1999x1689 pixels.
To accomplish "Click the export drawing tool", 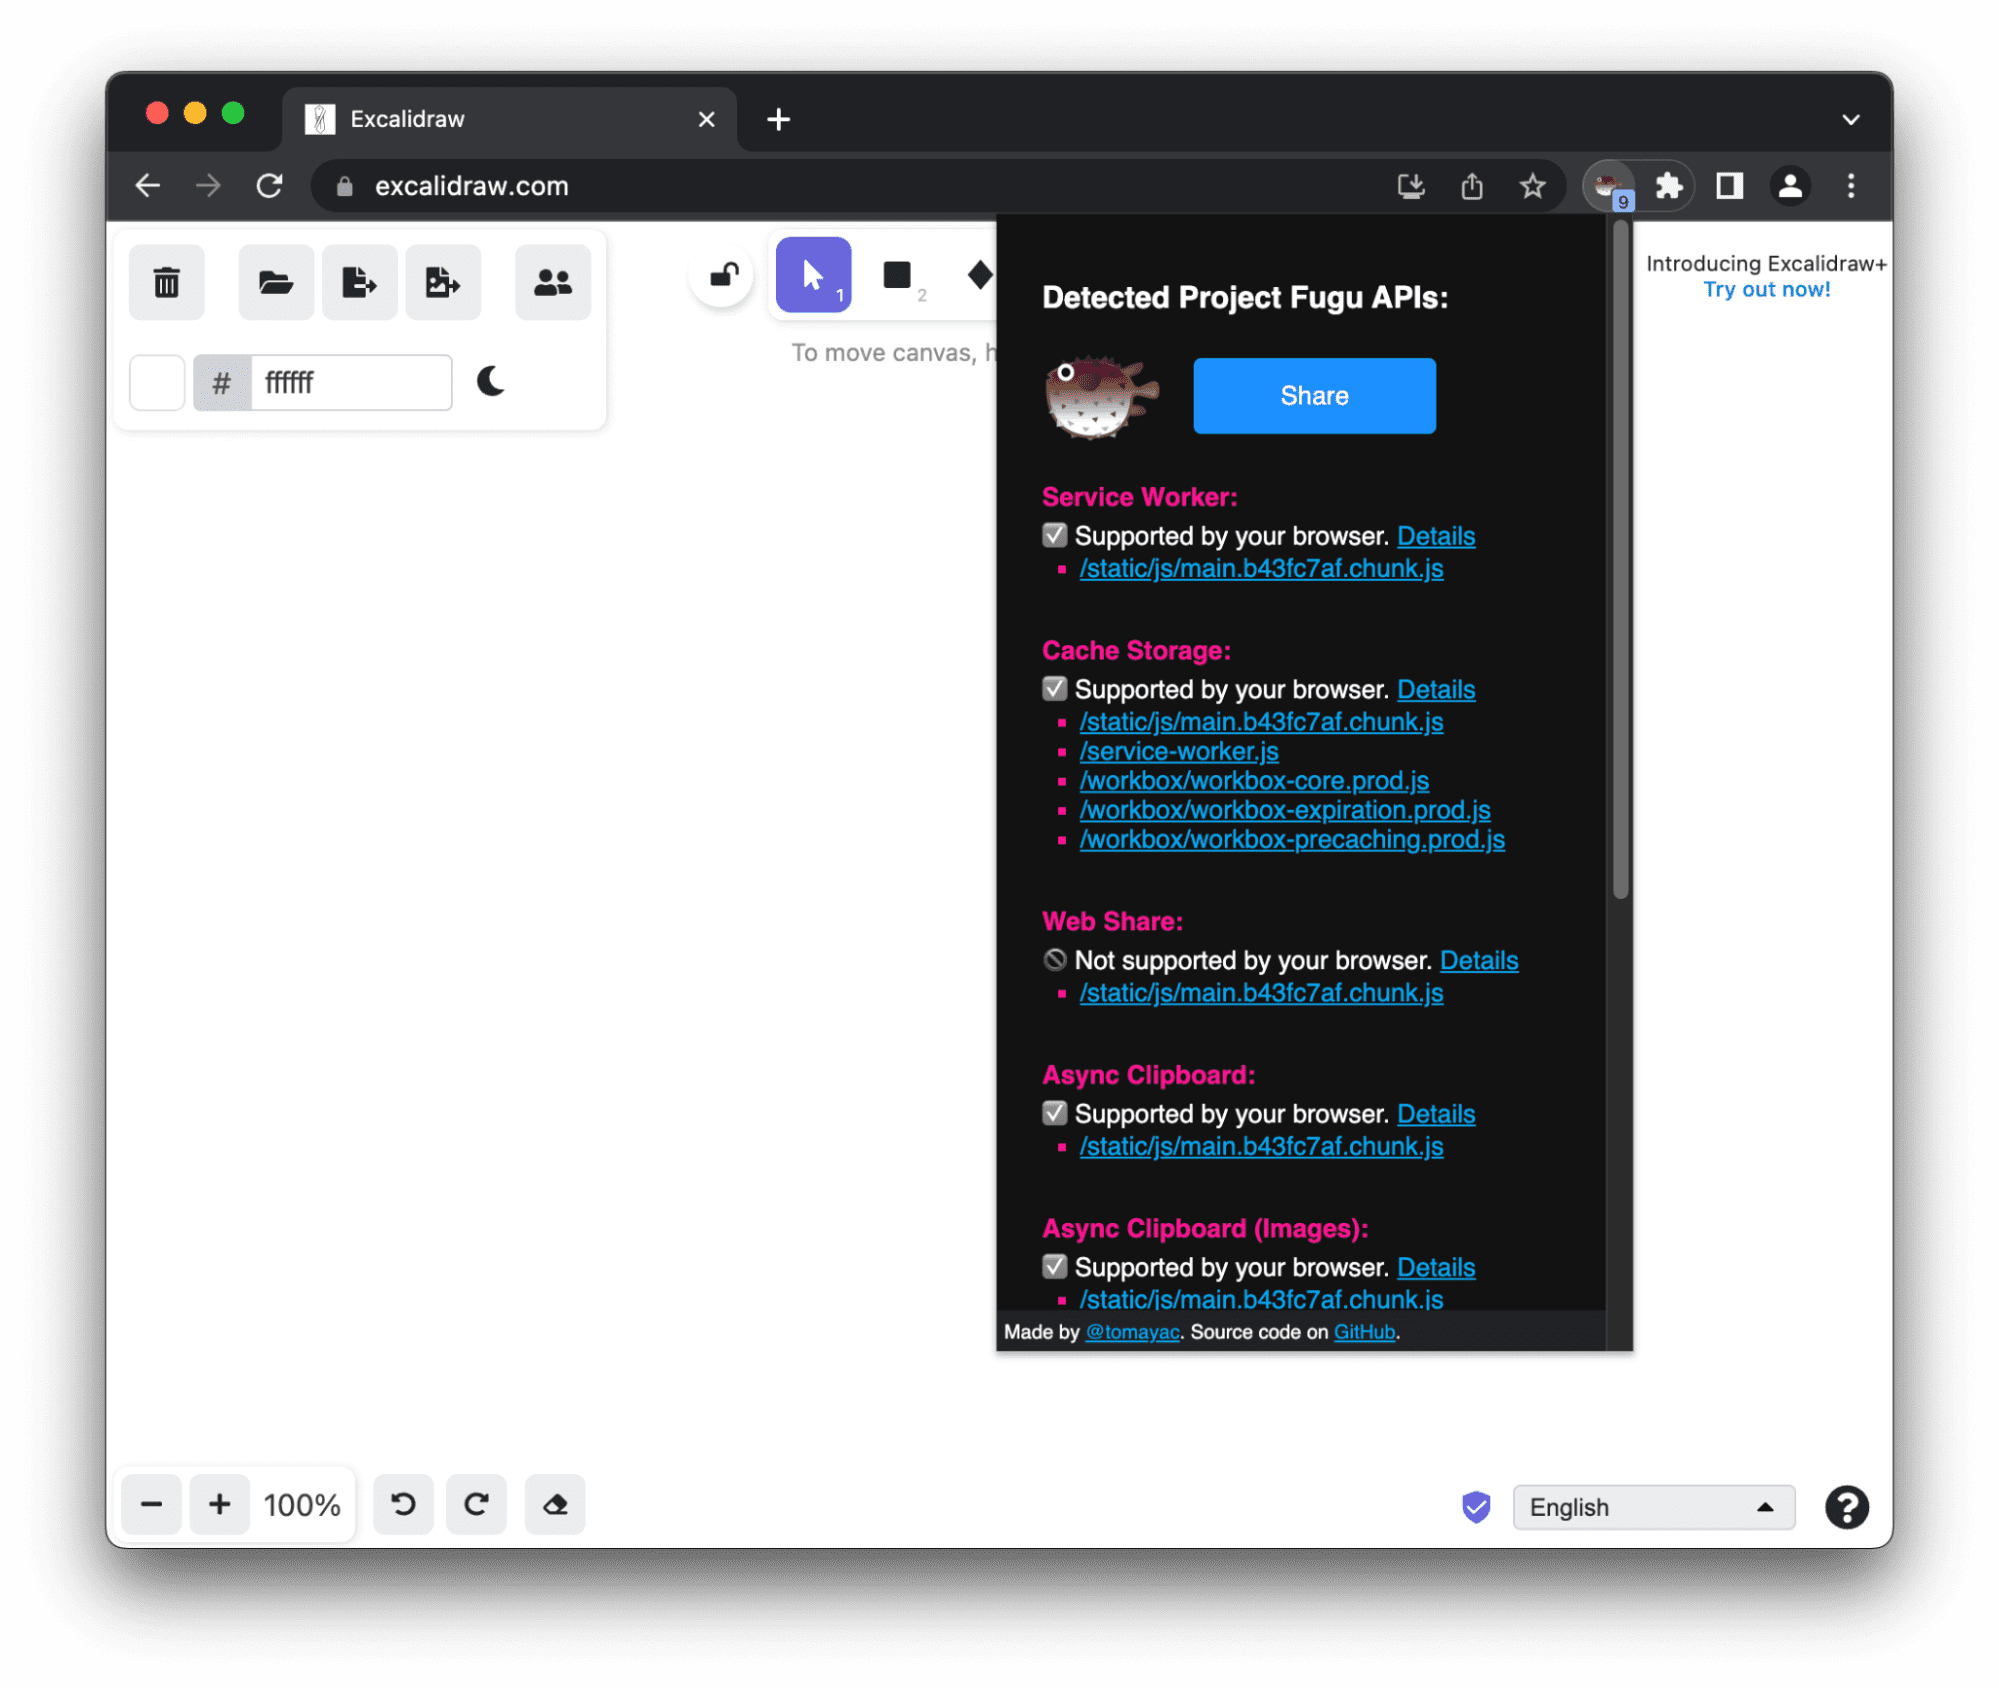I will [x=359, y=280].
